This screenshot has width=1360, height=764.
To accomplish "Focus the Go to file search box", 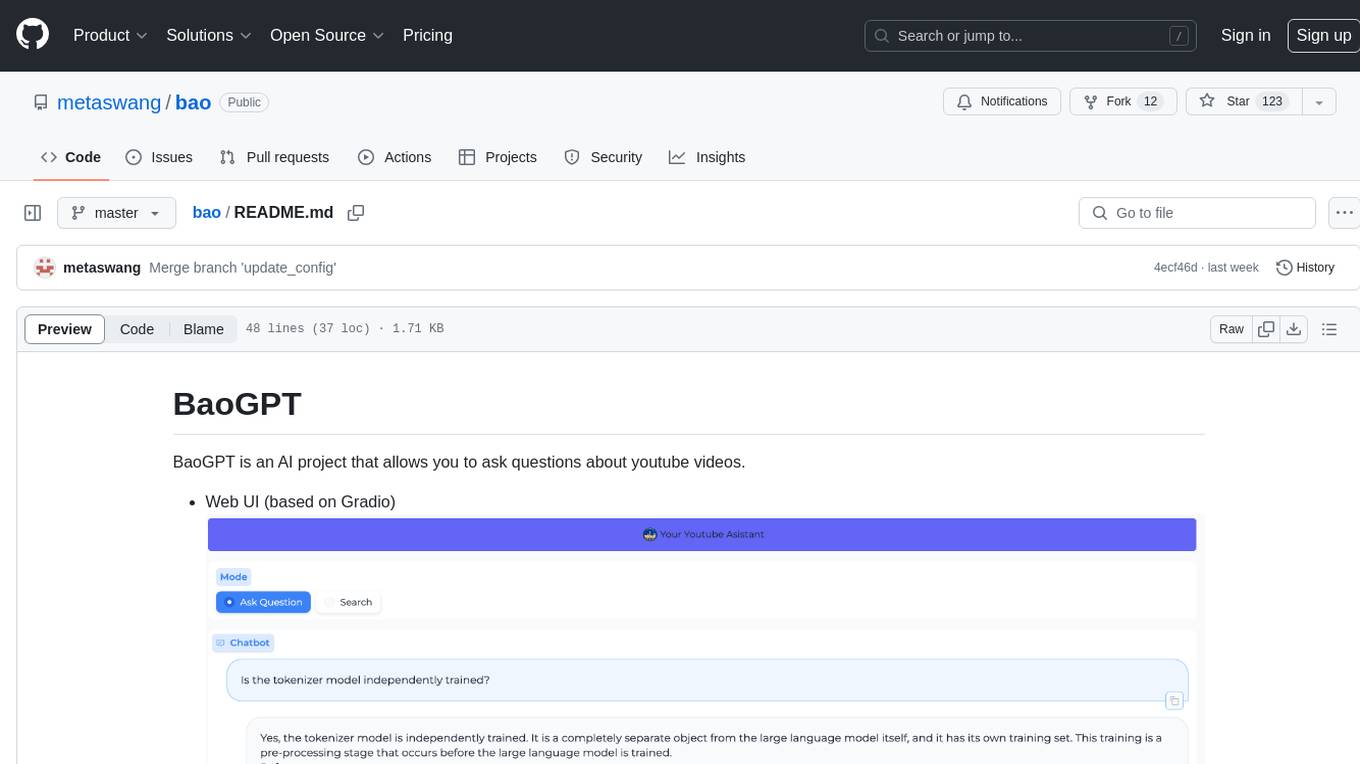I will (1197, 213).
